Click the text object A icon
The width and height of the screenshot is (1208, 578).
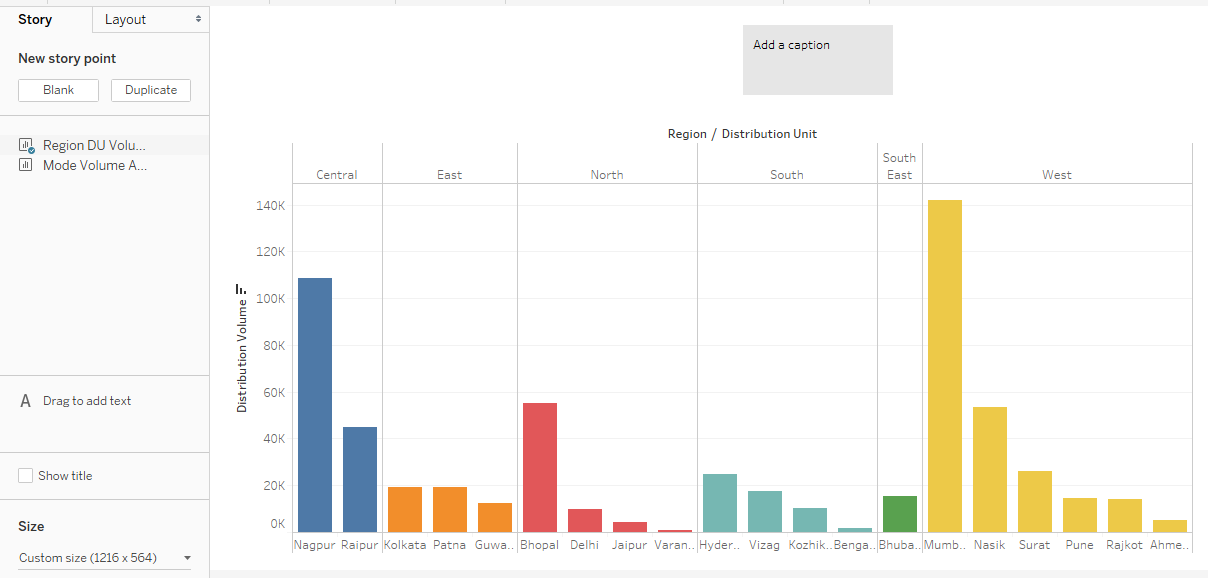[26, 401]
